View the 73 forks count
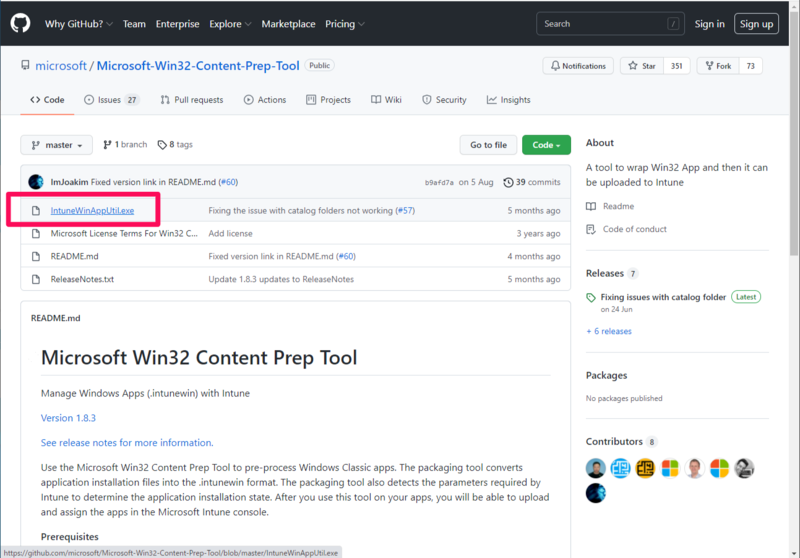The width and height of the screenshot is (800, 558). tap(751, 66)
